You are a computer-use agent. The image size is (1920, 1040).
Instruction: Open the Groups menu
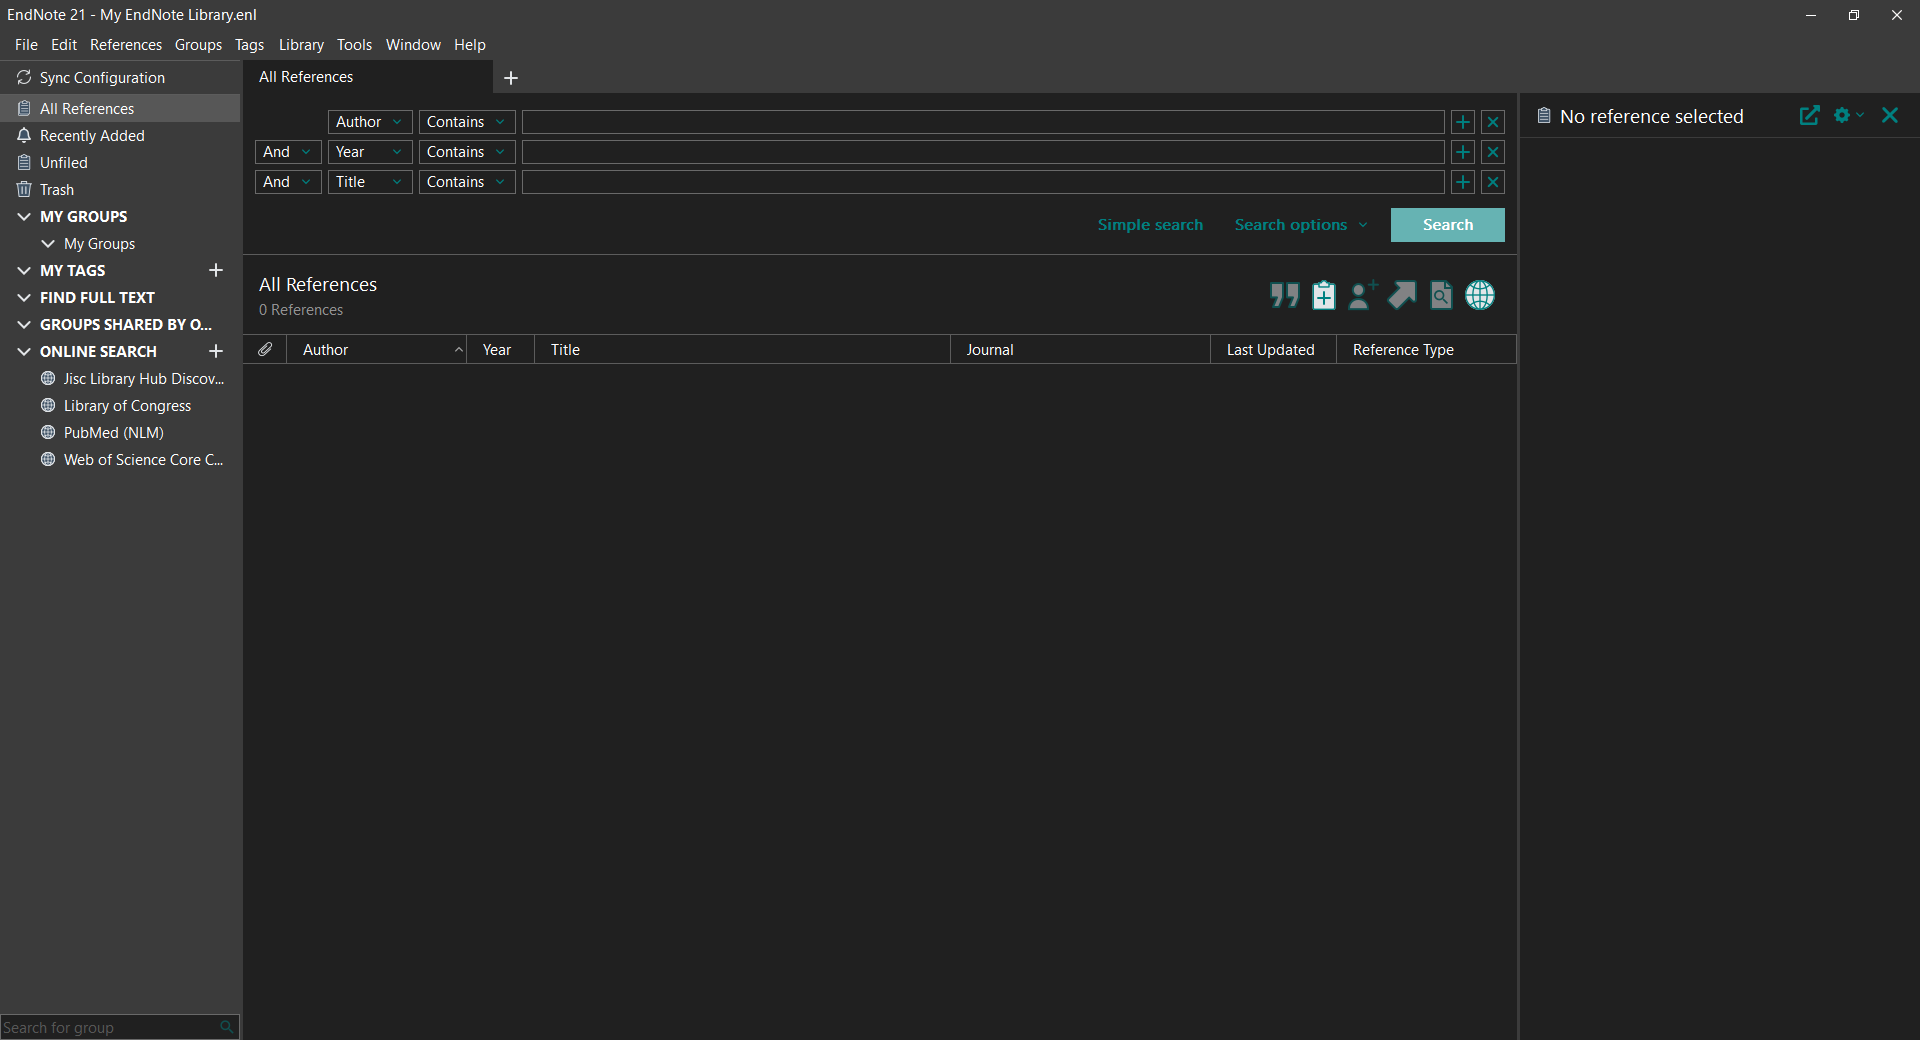(198, 45)
